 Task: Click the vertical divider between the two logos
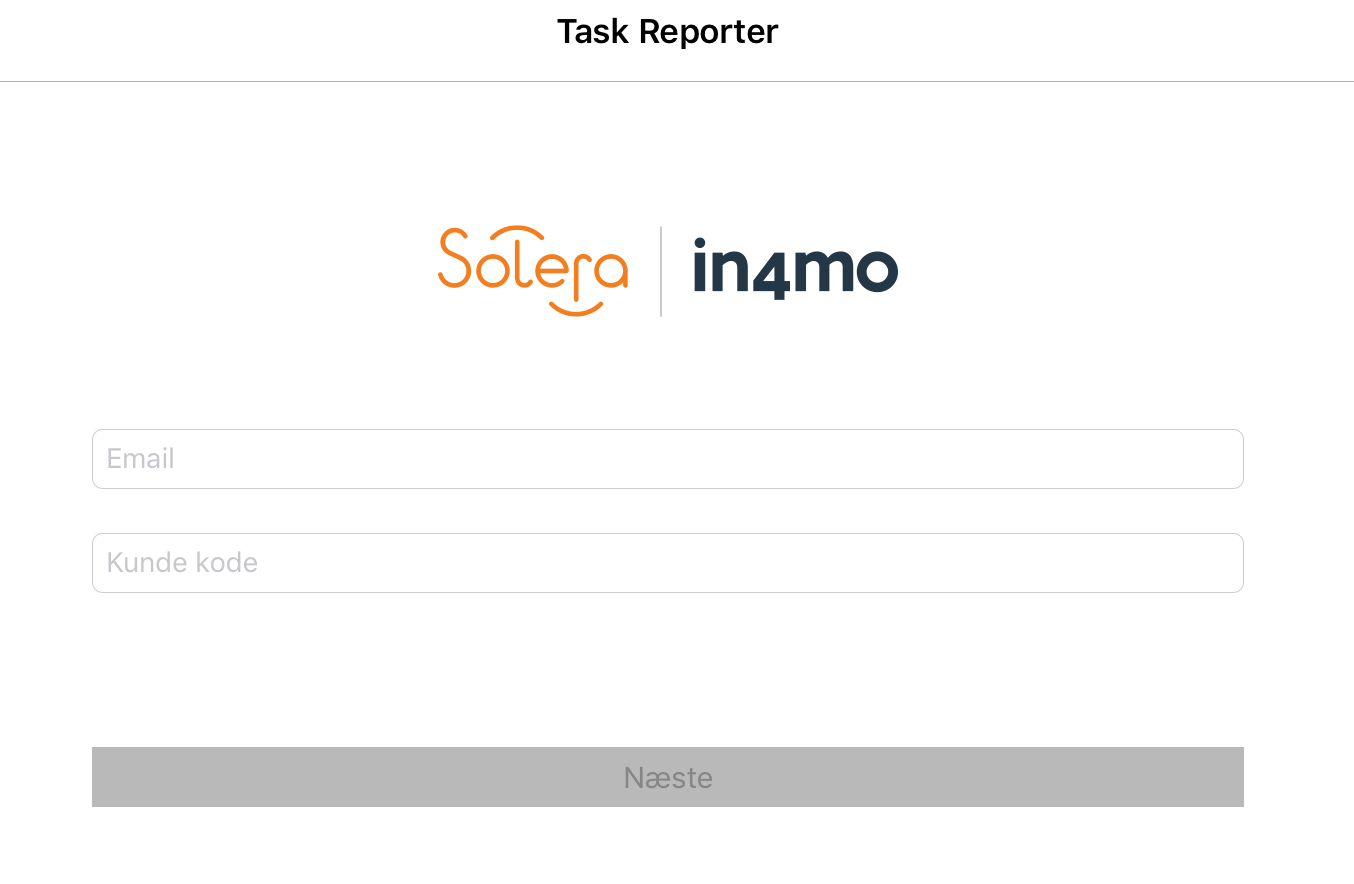[661, 270]
